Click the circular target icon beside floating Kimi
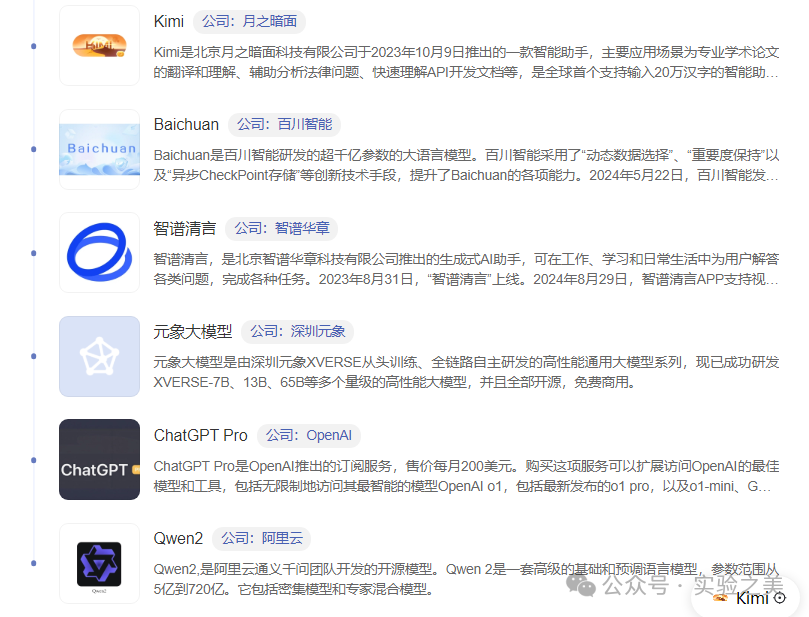809x617 pixels. click(x=780, y=598)
